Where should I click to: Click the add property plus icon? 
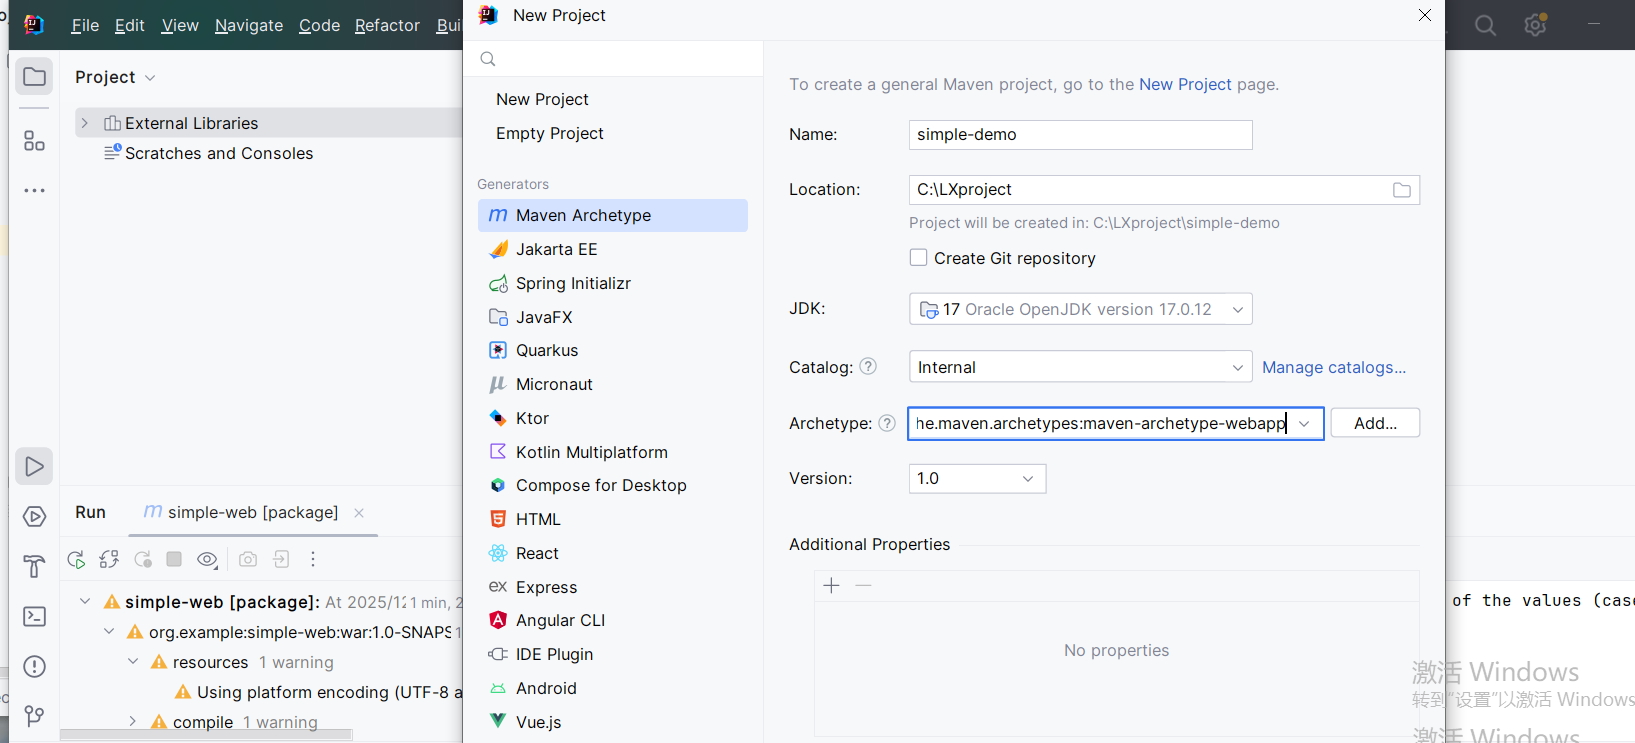pyautogui.click(x=831, y=585)
